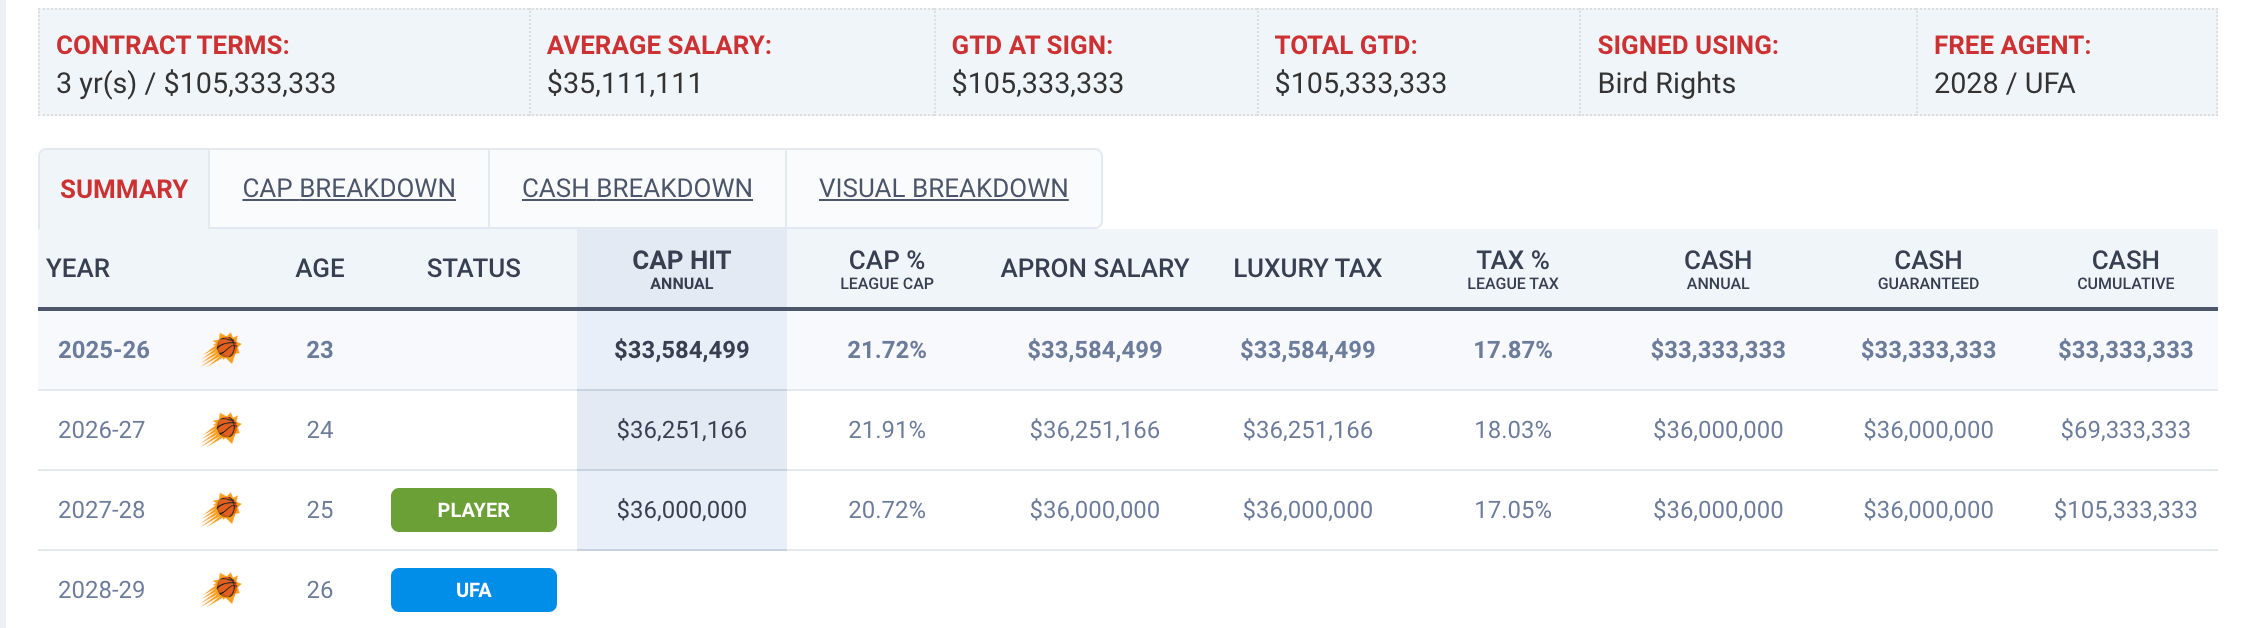Image resolution: width=2250 pixels, height=628 pixels.
Task: Switch to the Cash Breakdown tab
Action: coord(637,188)
